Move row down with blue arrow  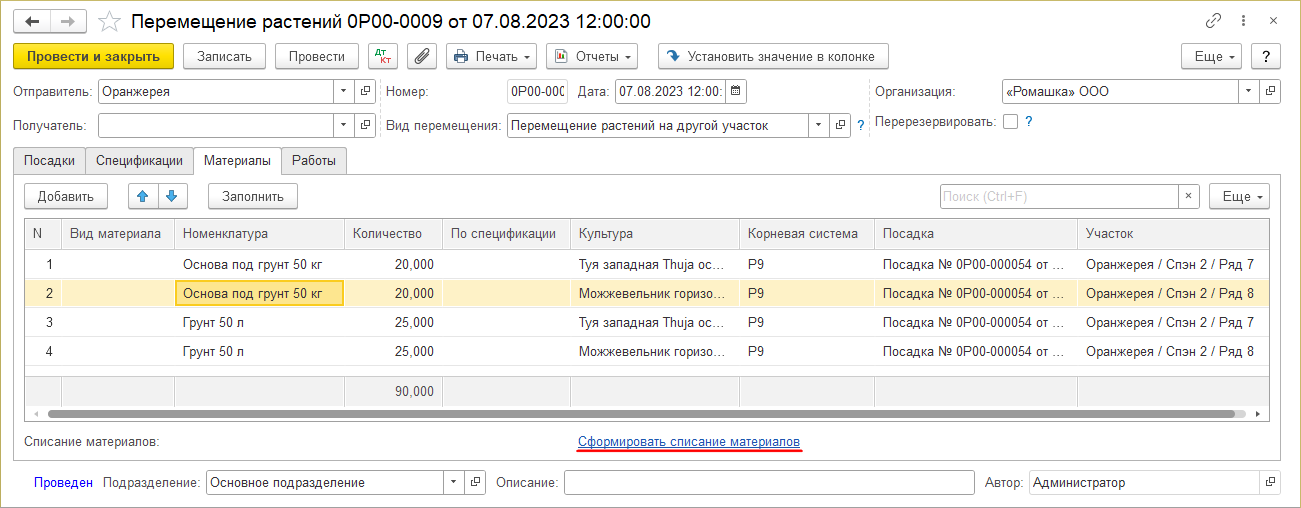171,197
